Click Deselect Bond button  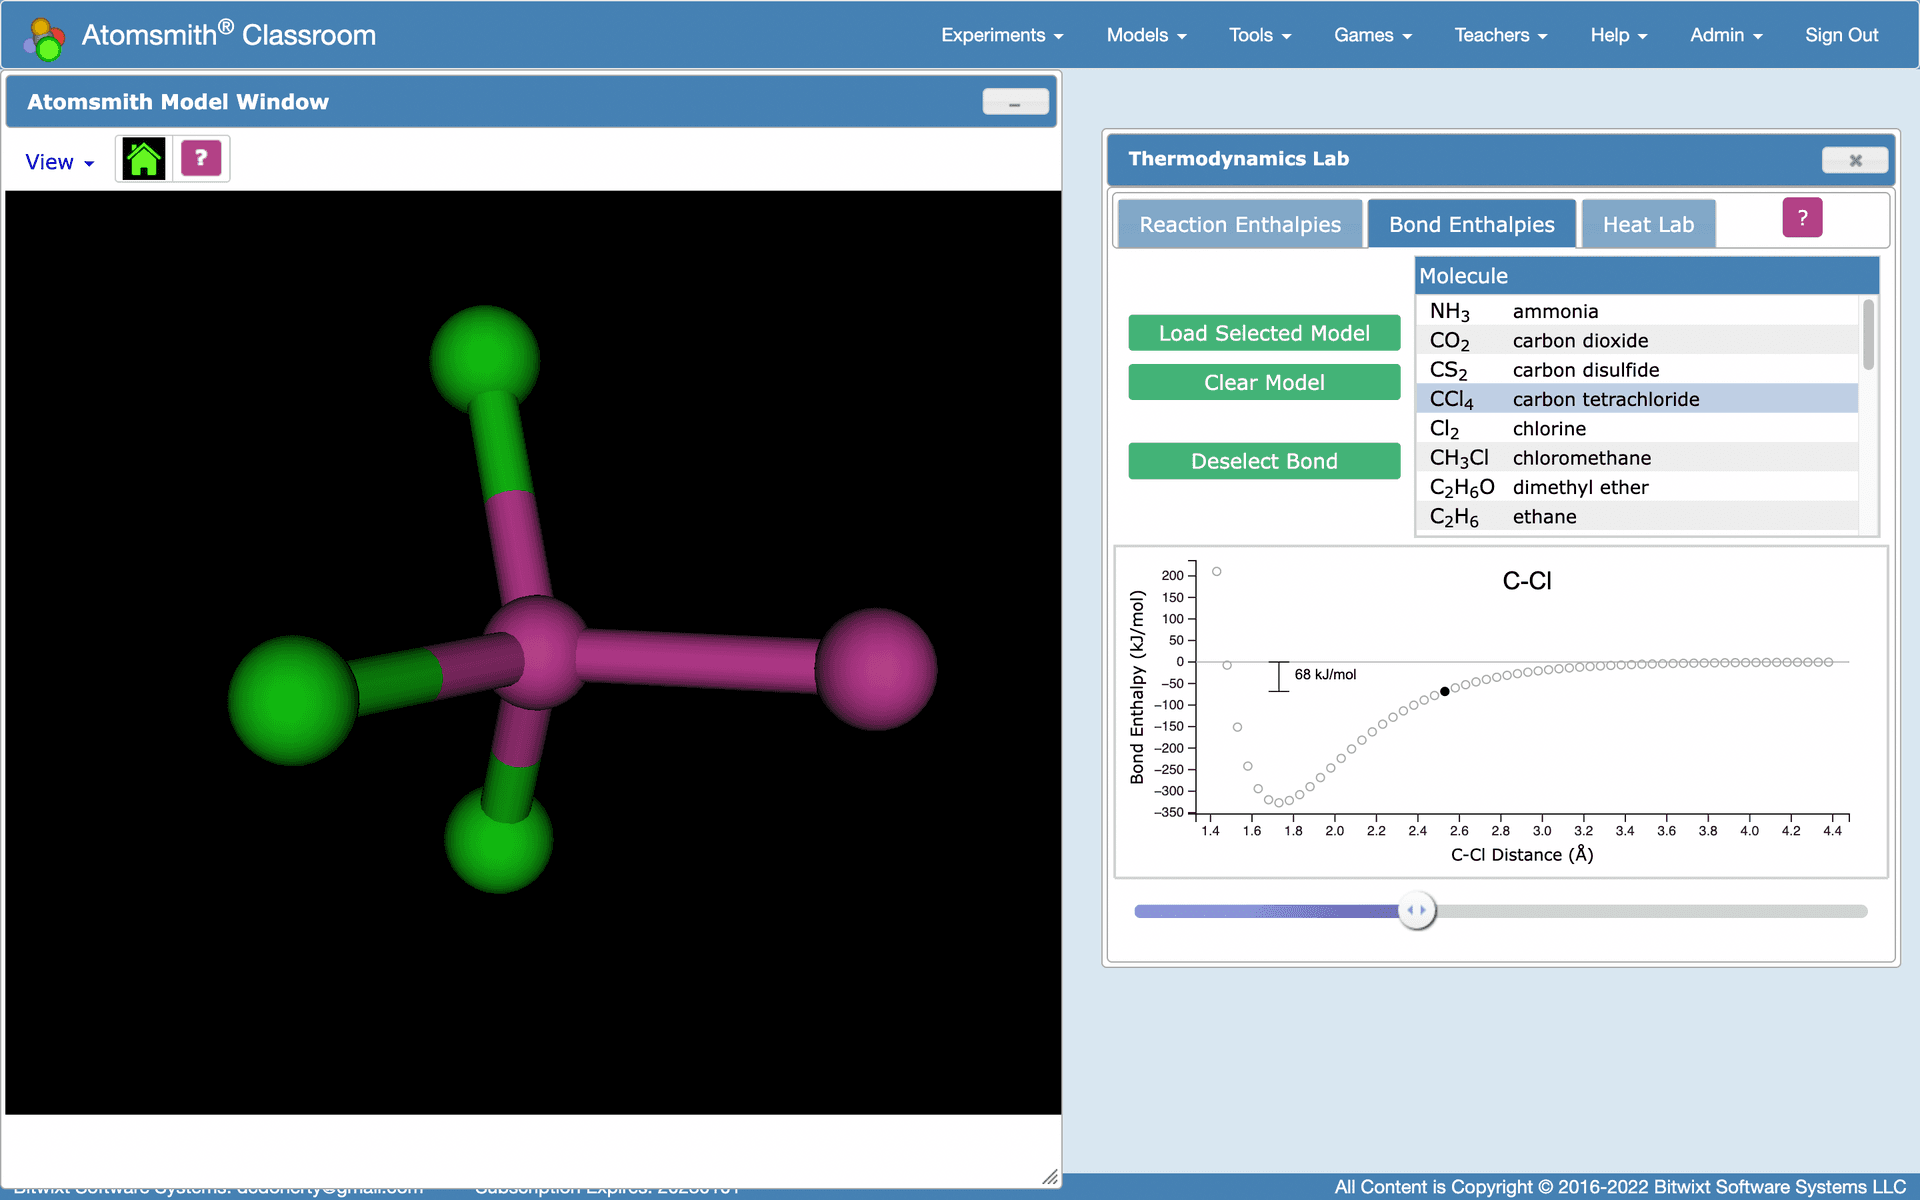coord(1264,461)
